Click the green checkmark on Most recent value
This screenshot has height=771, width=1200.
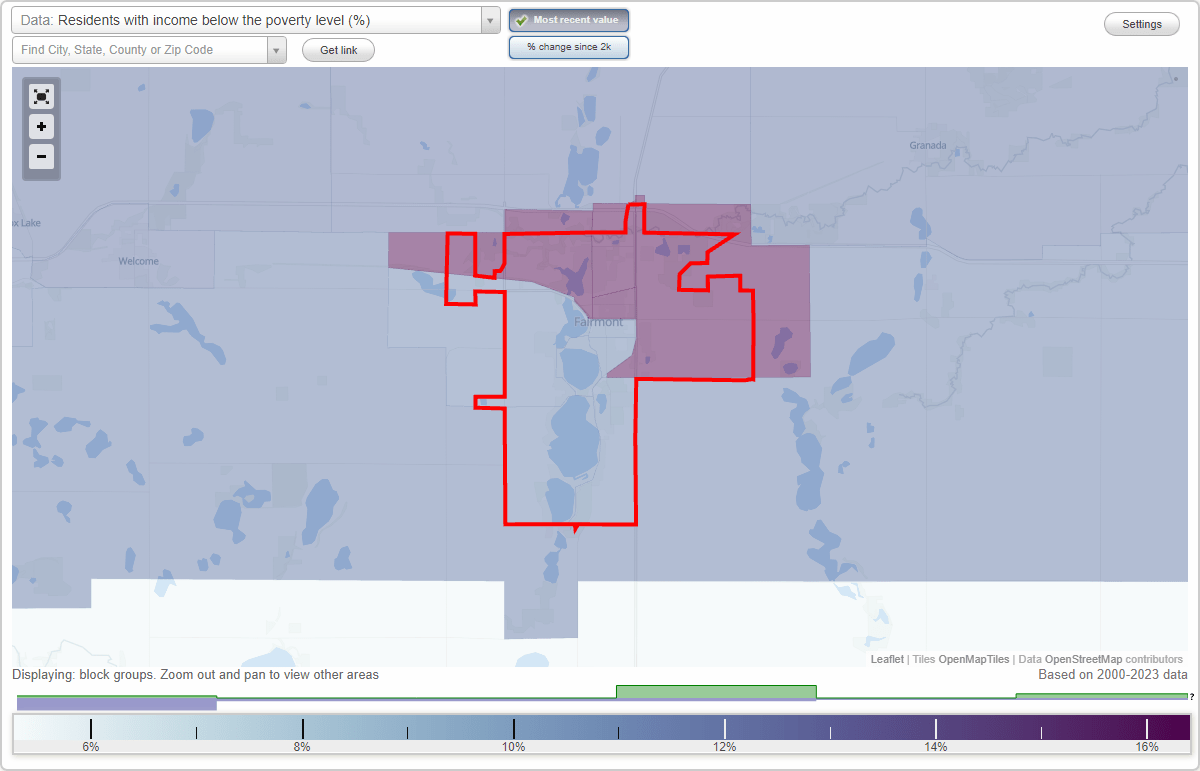[523, 19]
